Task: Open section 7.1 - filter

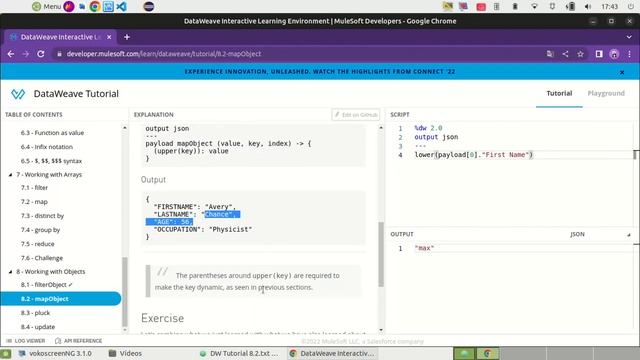Action: [34, 188]
